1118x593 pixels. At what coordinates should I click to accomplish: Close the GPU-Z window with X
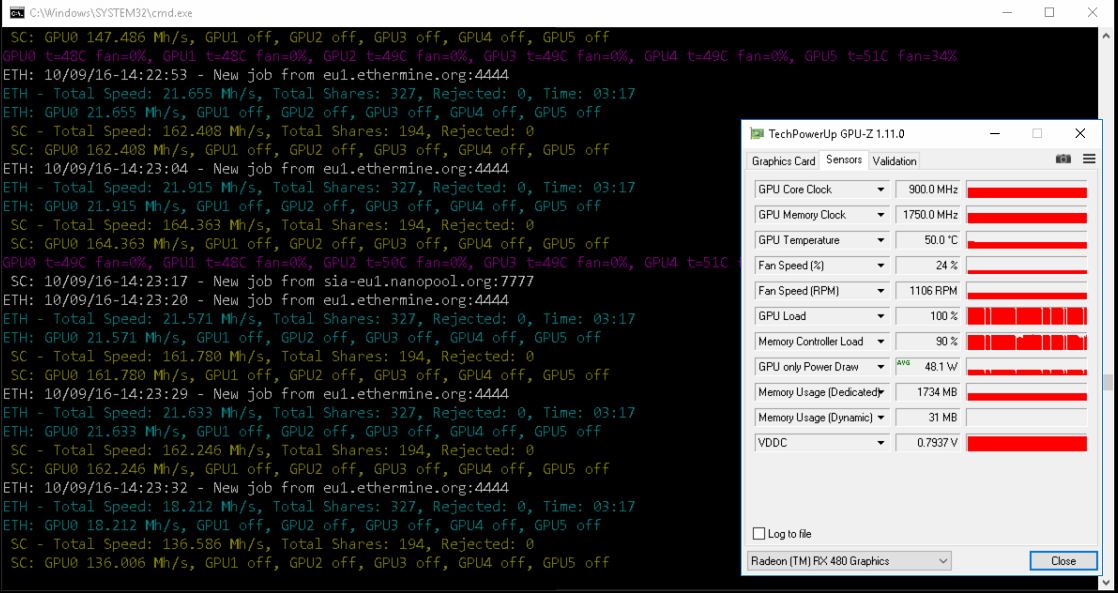[1080, 133]
